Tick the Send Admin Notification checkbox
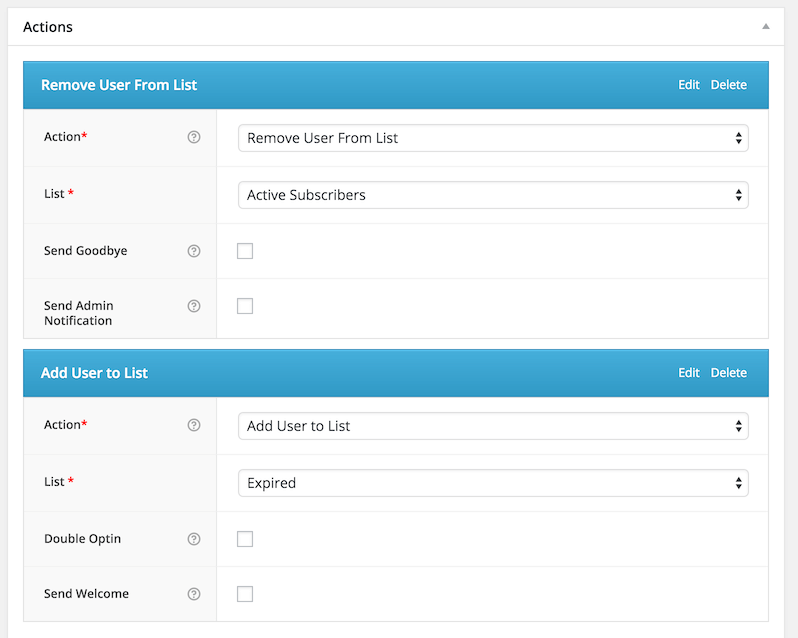The width and height of the screenshot is (798, 638). click(x=245, y=306)
